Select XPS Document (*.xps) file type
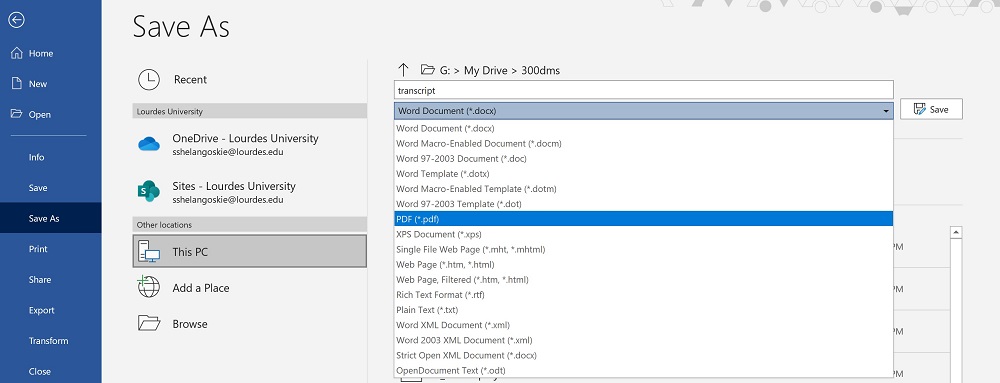The image size is (1000, 383). [643, 234]
